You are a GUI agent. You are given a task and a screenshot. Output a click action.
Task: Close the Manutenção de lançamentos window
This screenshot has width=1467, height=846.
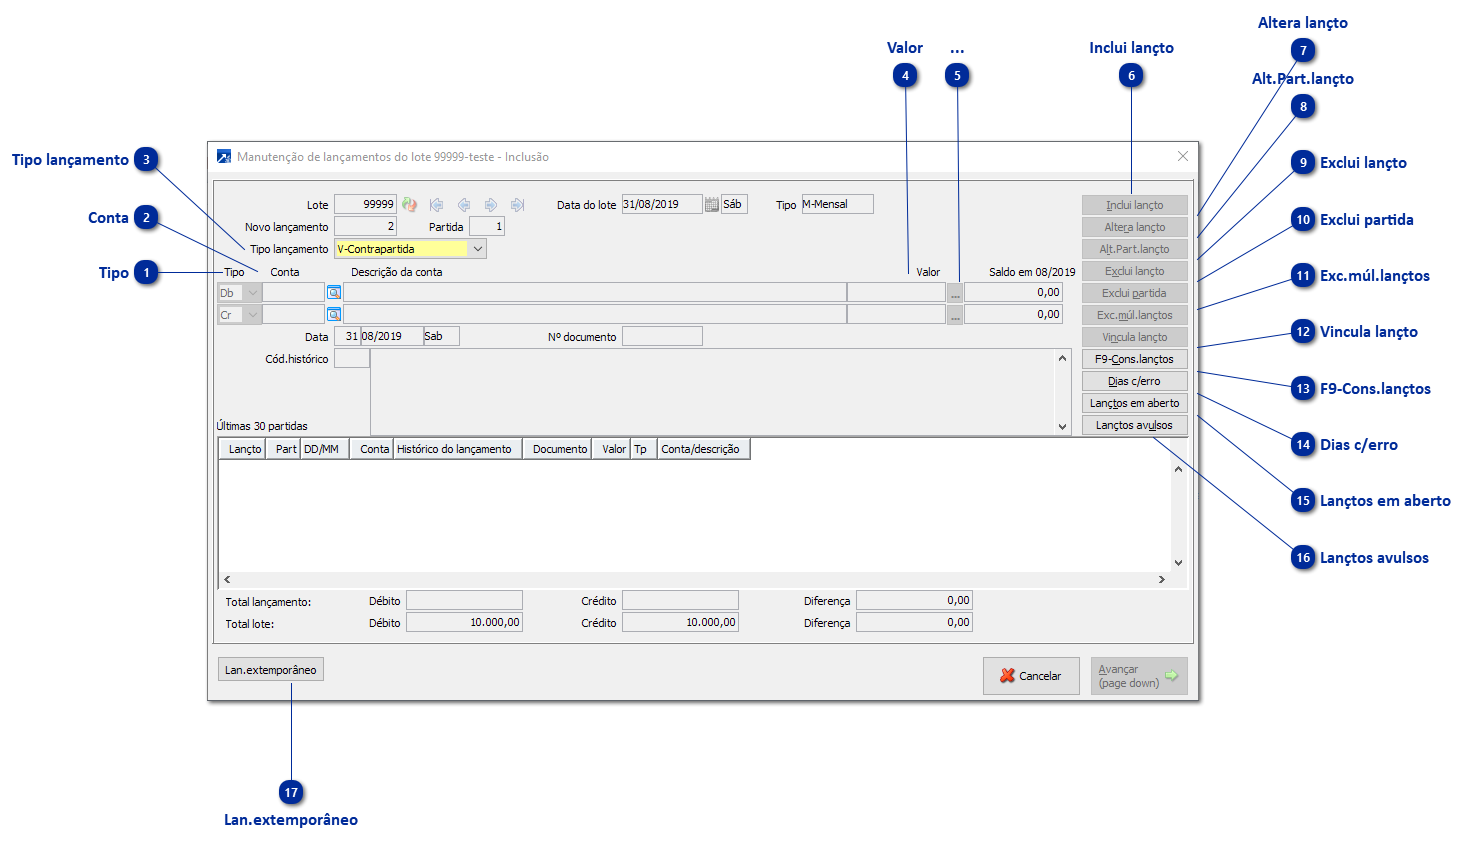(x=1183, y=156)
